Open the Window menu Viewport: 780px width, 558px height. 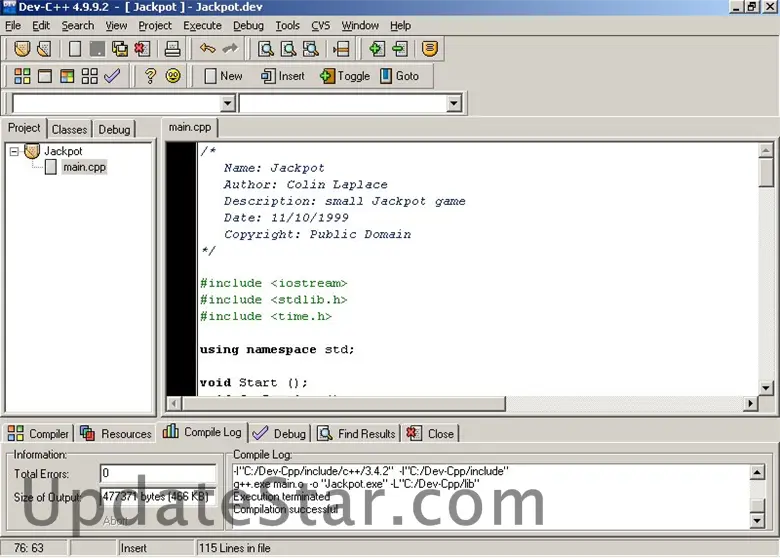[360, 25]
